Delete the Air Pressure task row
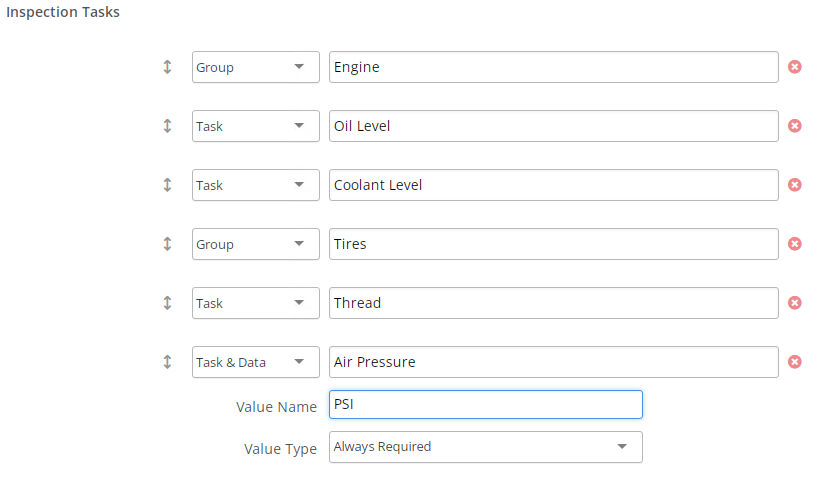This screenshot has height=493, width=826. point(795,362)
